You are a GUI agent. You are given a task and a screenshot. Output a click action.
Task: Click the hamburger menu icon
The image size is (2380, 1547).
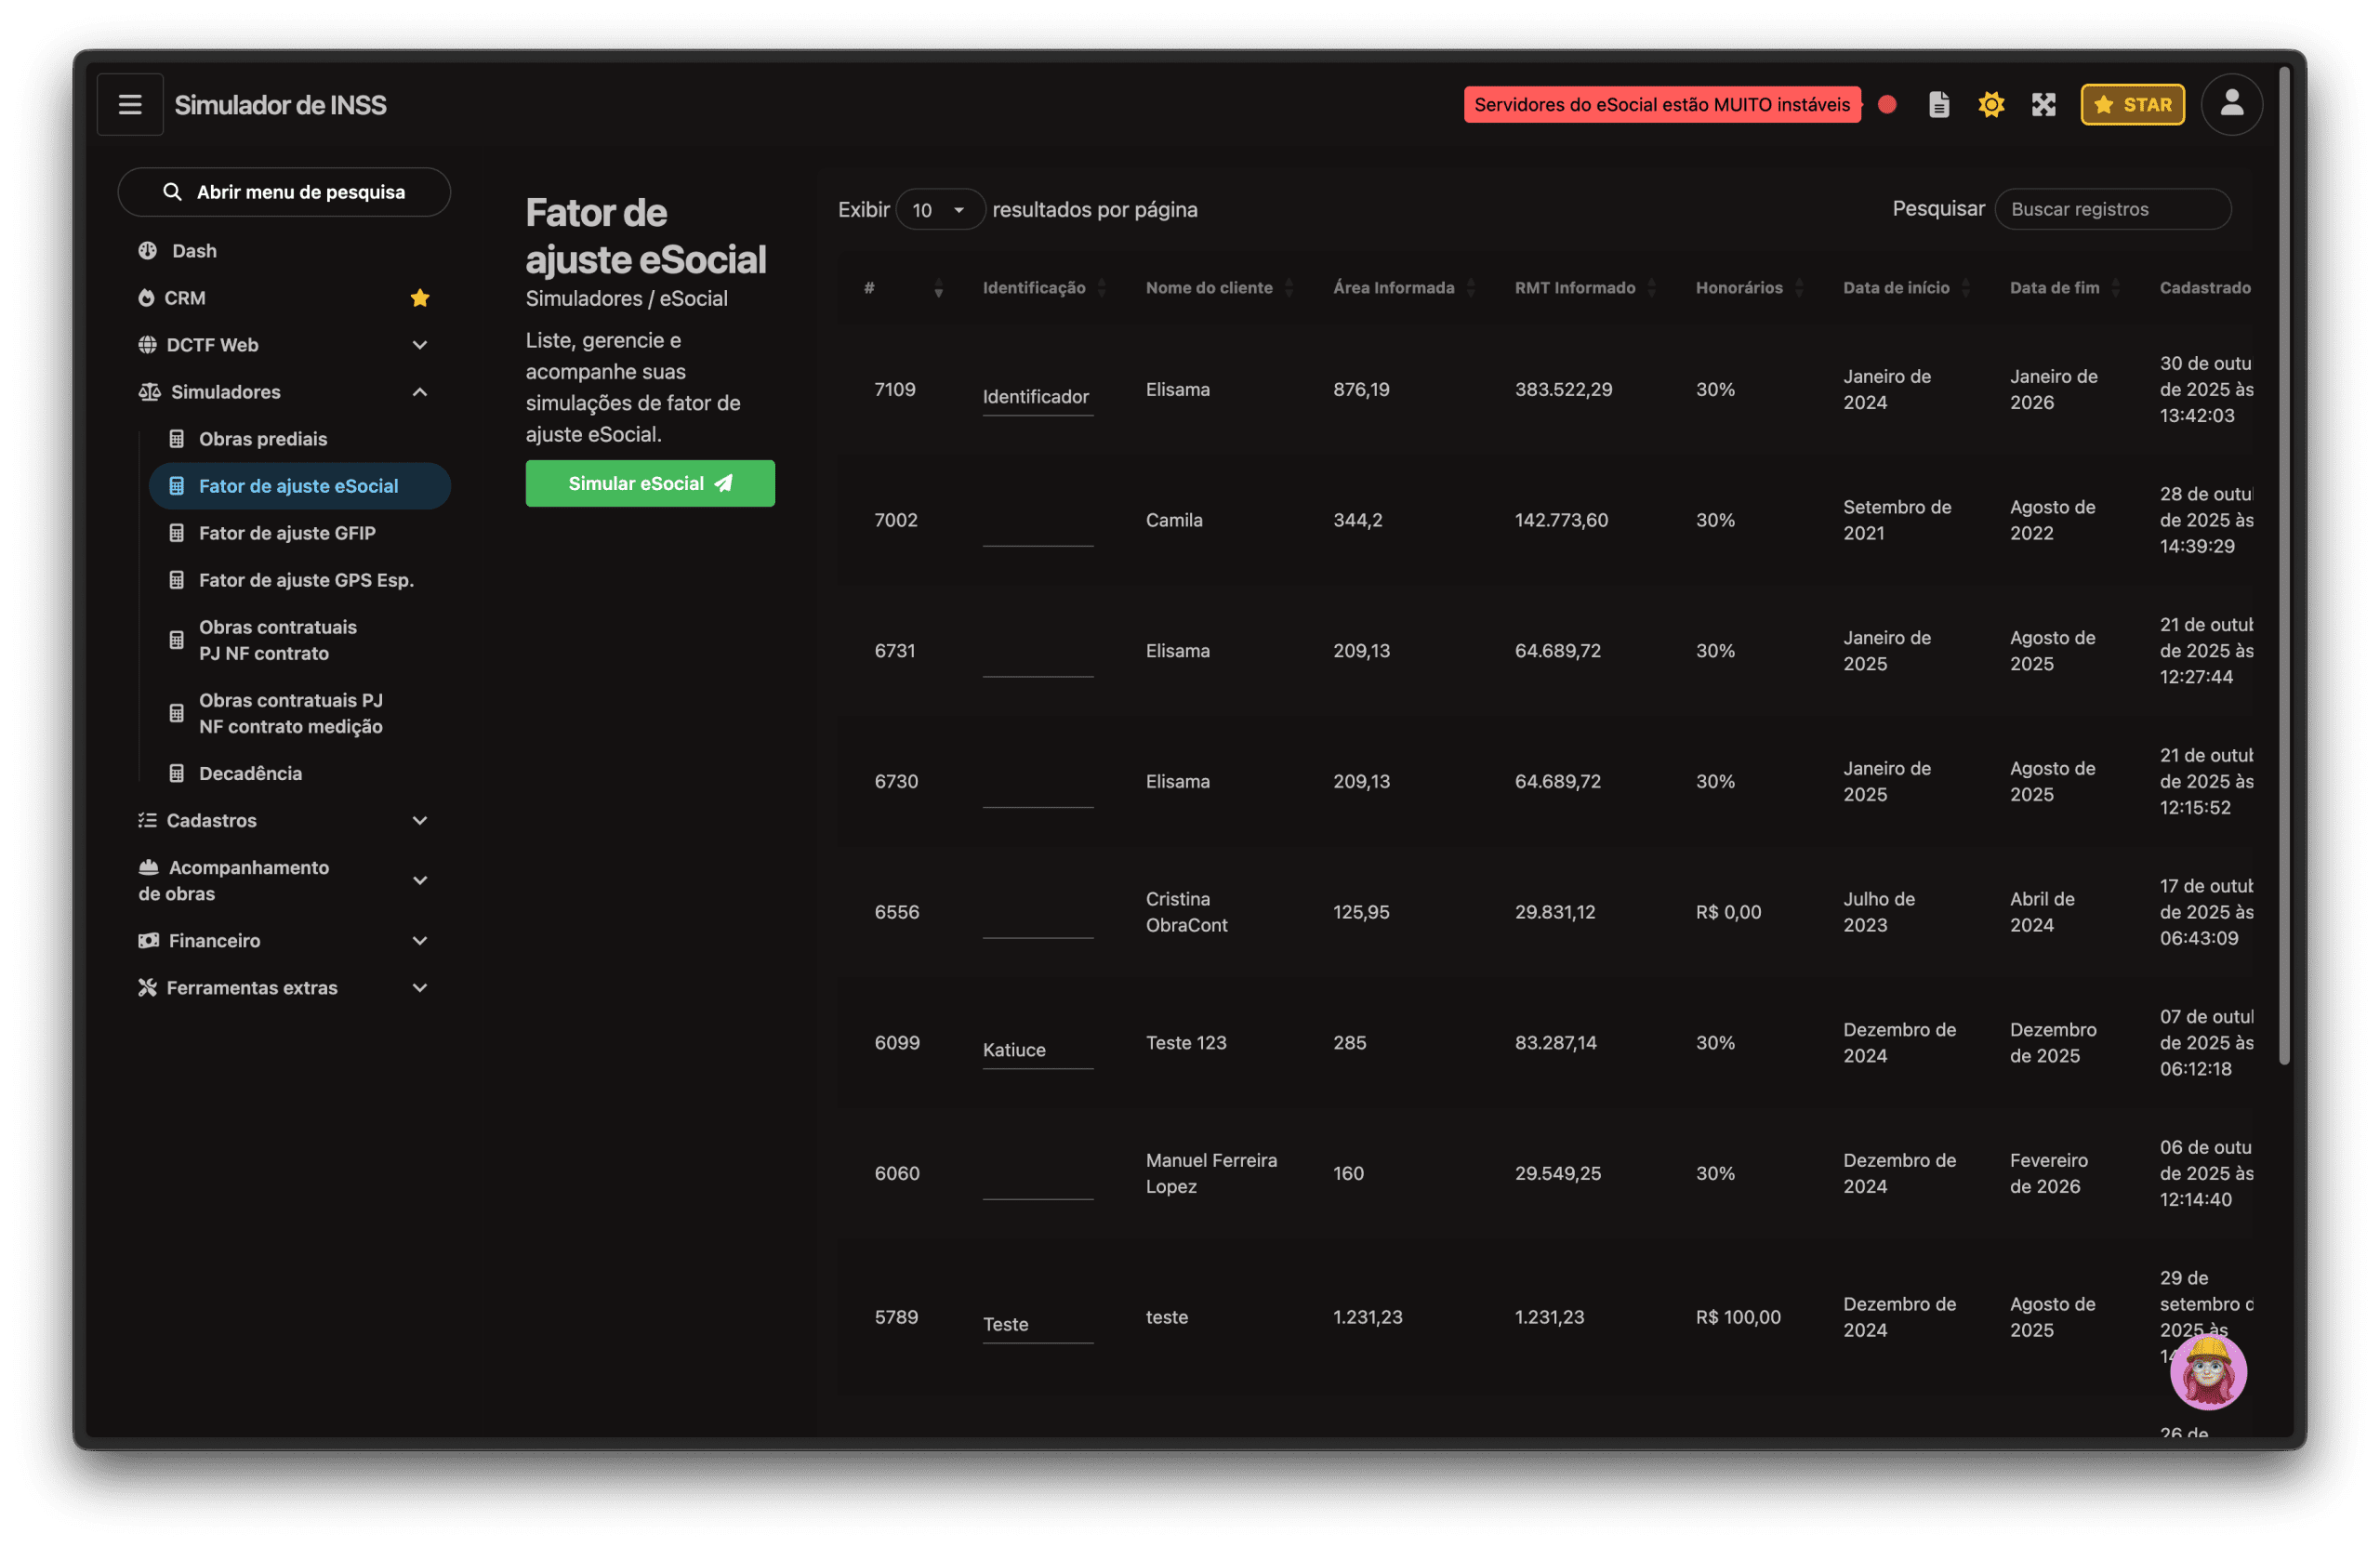pos(130,104)
